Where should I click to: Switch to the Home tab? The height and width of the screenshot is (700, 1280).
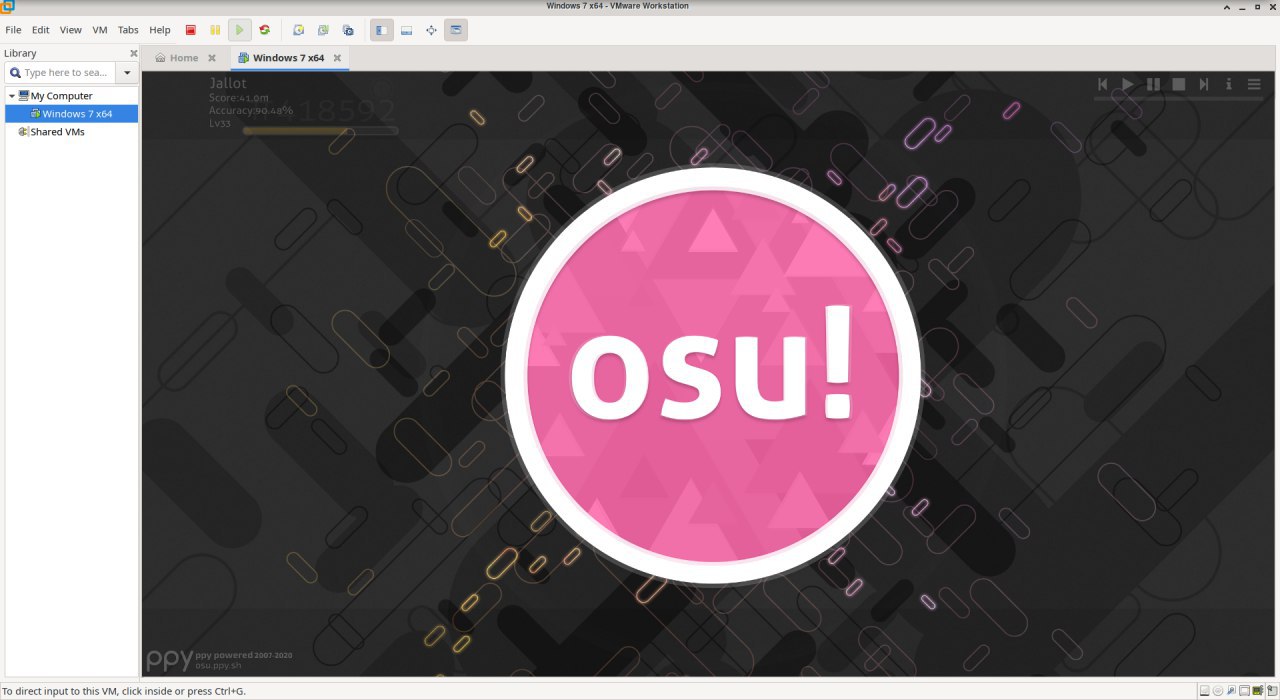click(x=177, y=58)
